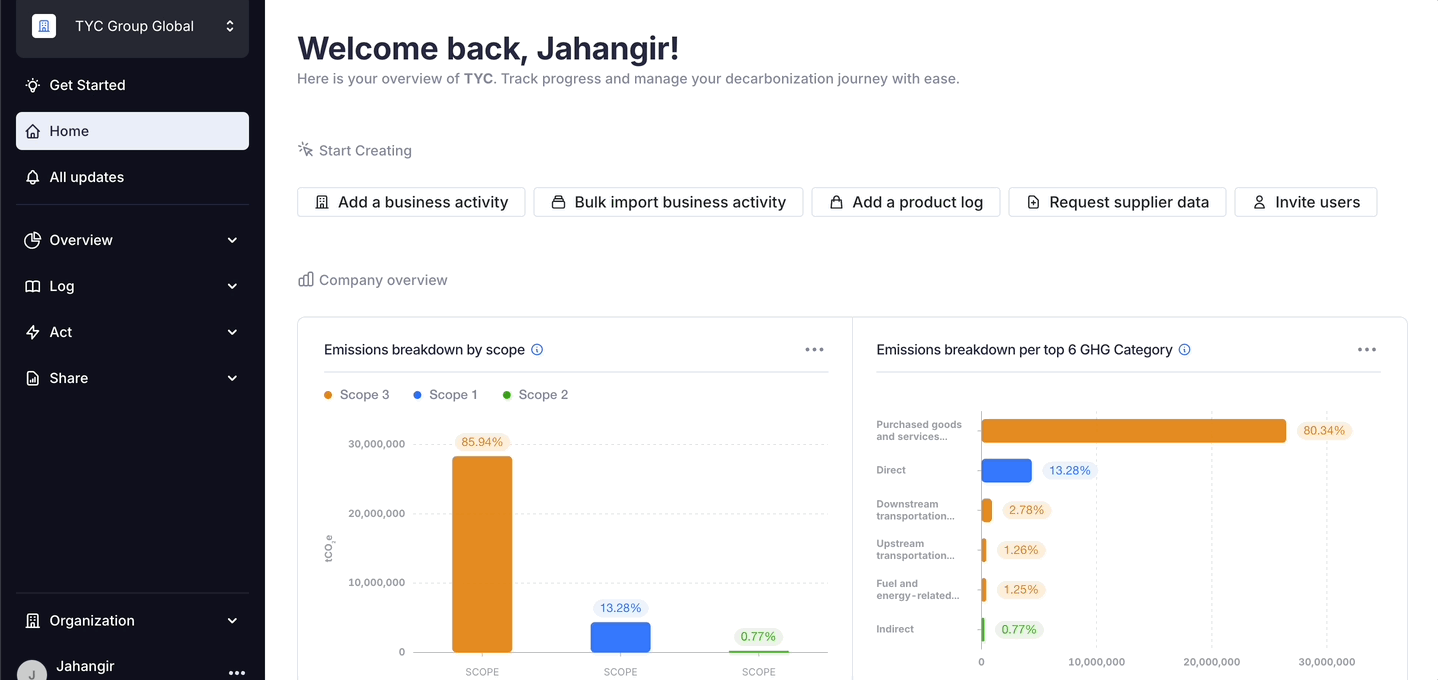
Task: Click info icon beside Emissions breakdown by scope
Action: 537,350
